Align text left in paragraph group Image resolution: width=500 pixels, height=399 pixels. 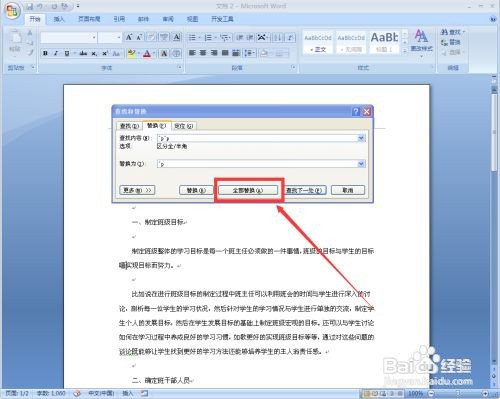click(x=192, y=53)
